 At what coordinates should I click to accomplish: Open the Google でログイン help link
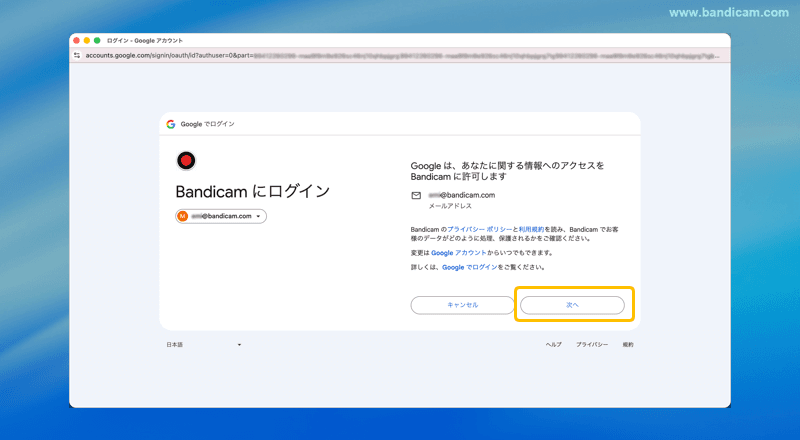(x=469, y=267)
